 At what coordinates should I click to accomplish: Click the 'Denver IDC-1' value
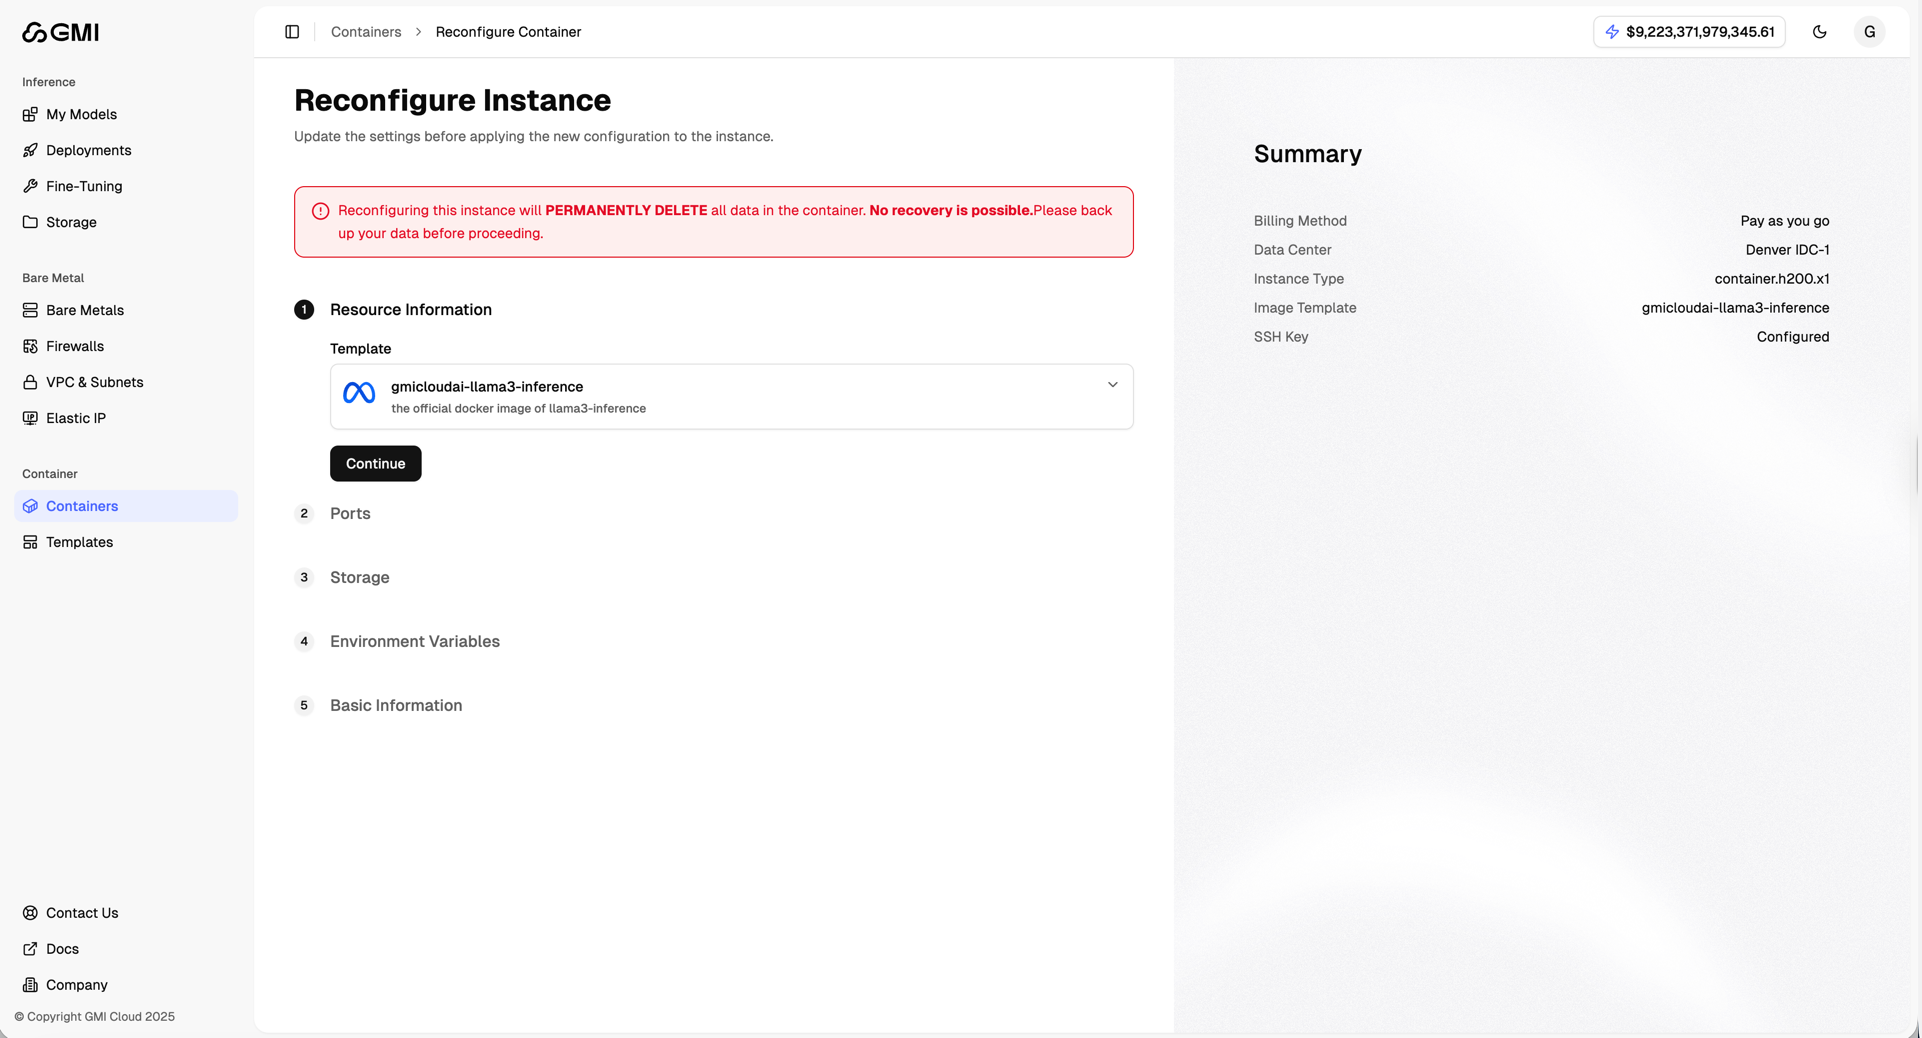click(x=1787, y=250)
